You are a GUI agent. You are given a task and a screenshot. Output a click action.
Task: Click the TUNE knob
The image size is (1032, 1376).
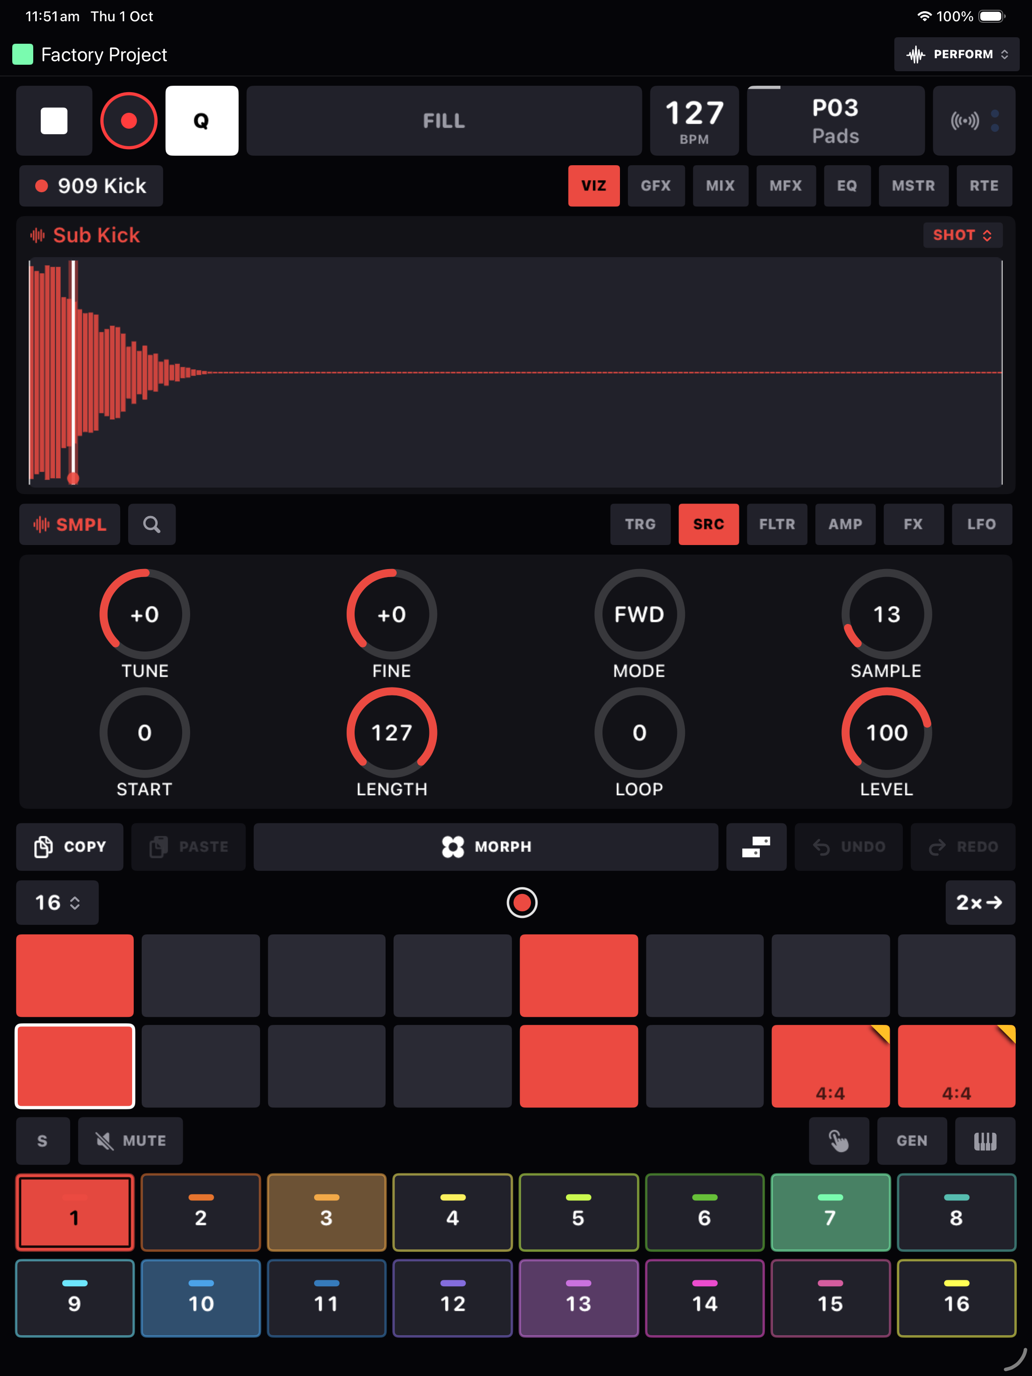click(x=145, y=614)
